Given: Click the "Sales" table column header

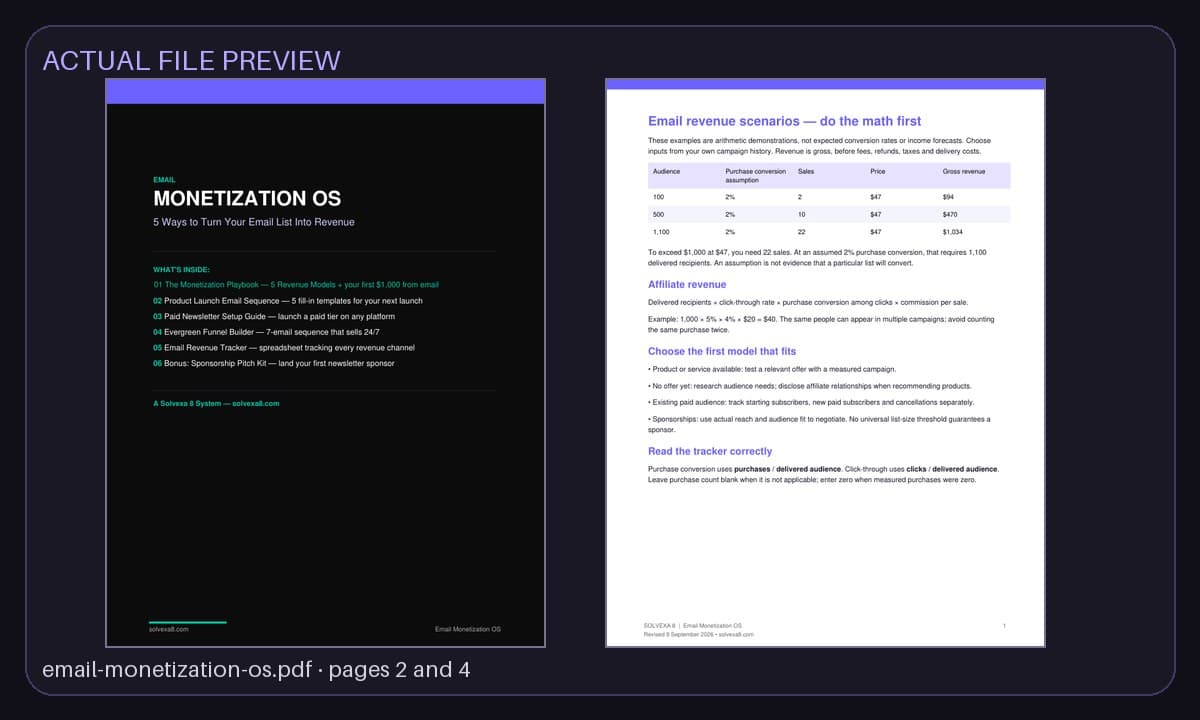Looking at the screenshot, I should click(x=806, y=171).
